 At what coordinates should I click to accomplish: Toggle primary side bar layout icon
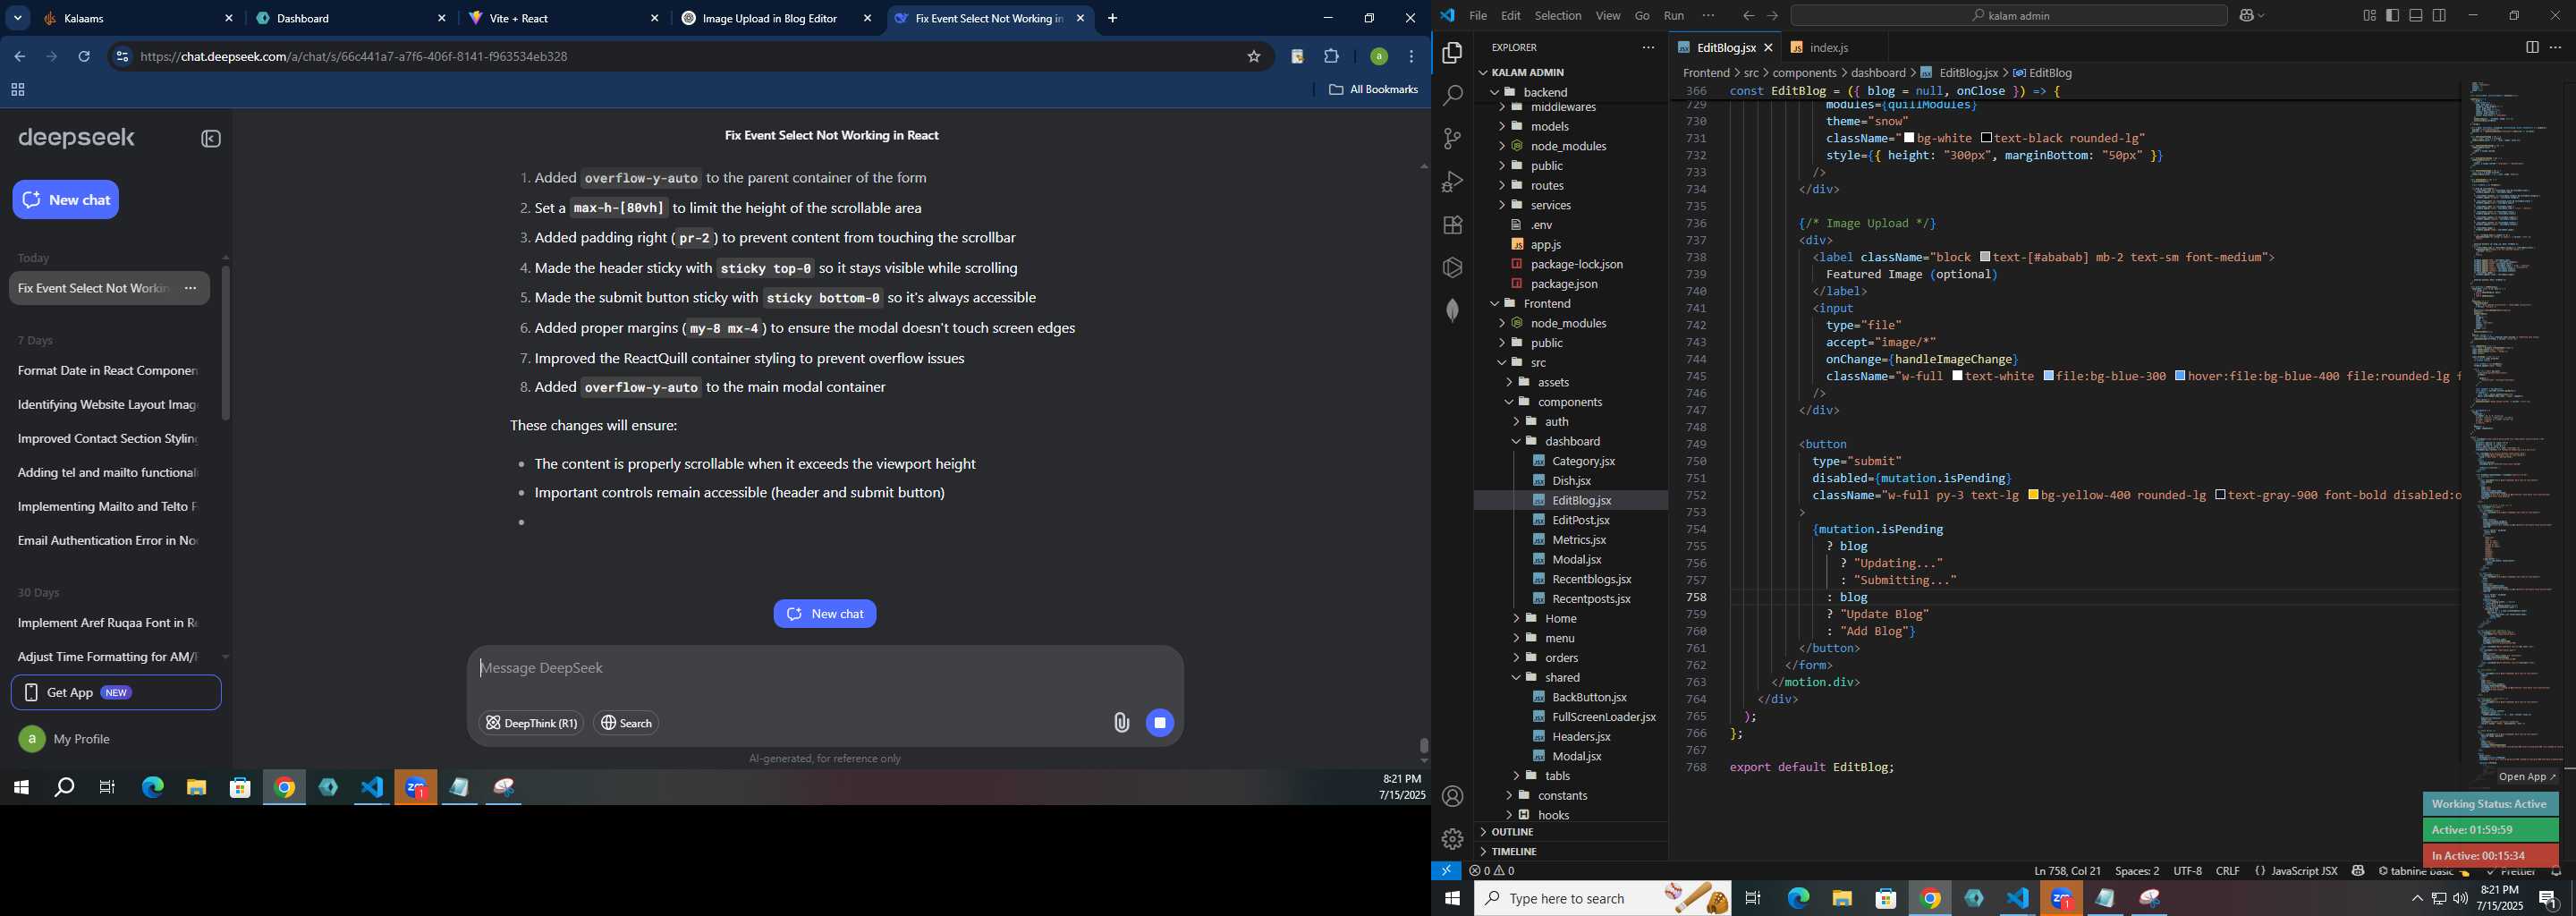click(2393, 15)
